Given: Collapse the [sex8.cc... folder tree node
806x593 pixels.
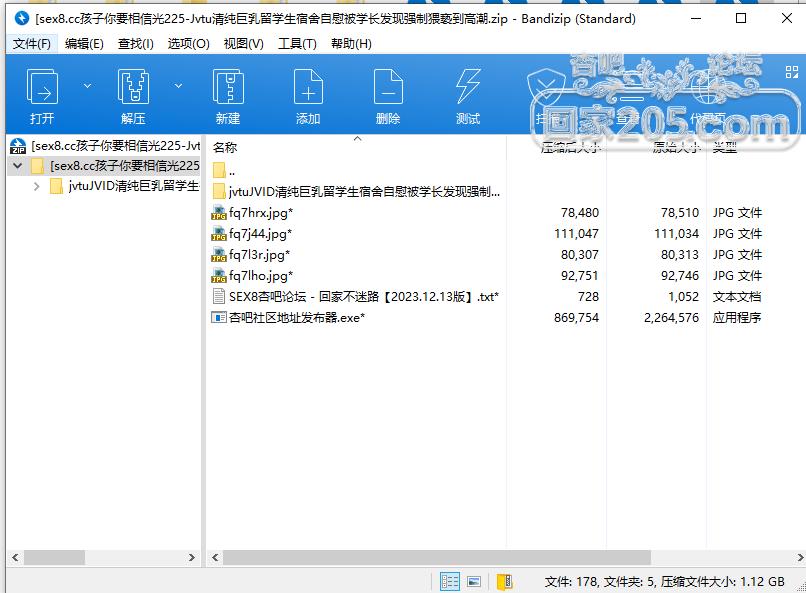Looking at the screenshot, I should click(x=17, y=166).
